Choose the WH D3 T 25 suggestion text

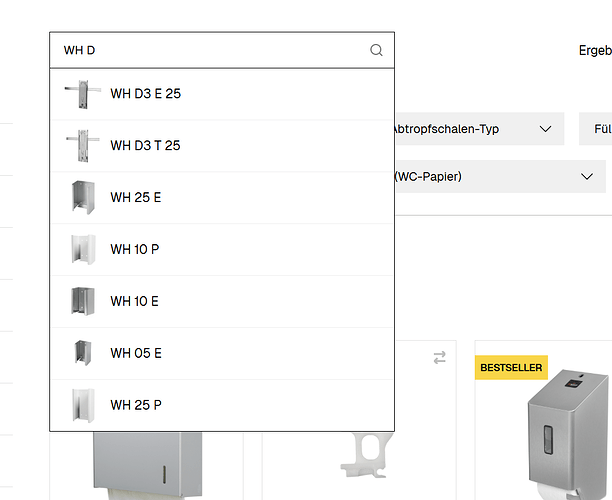pos(146,146)
